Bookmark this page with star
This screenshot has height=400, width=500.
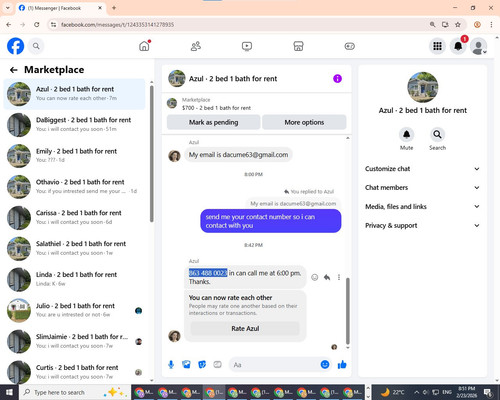click(x=458, y=25)
